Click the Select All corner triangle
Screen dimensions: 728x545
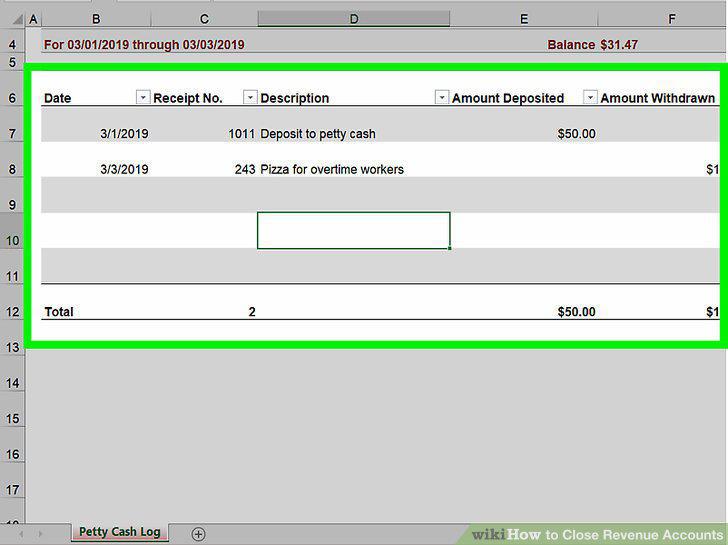click(x=18, y=19)
